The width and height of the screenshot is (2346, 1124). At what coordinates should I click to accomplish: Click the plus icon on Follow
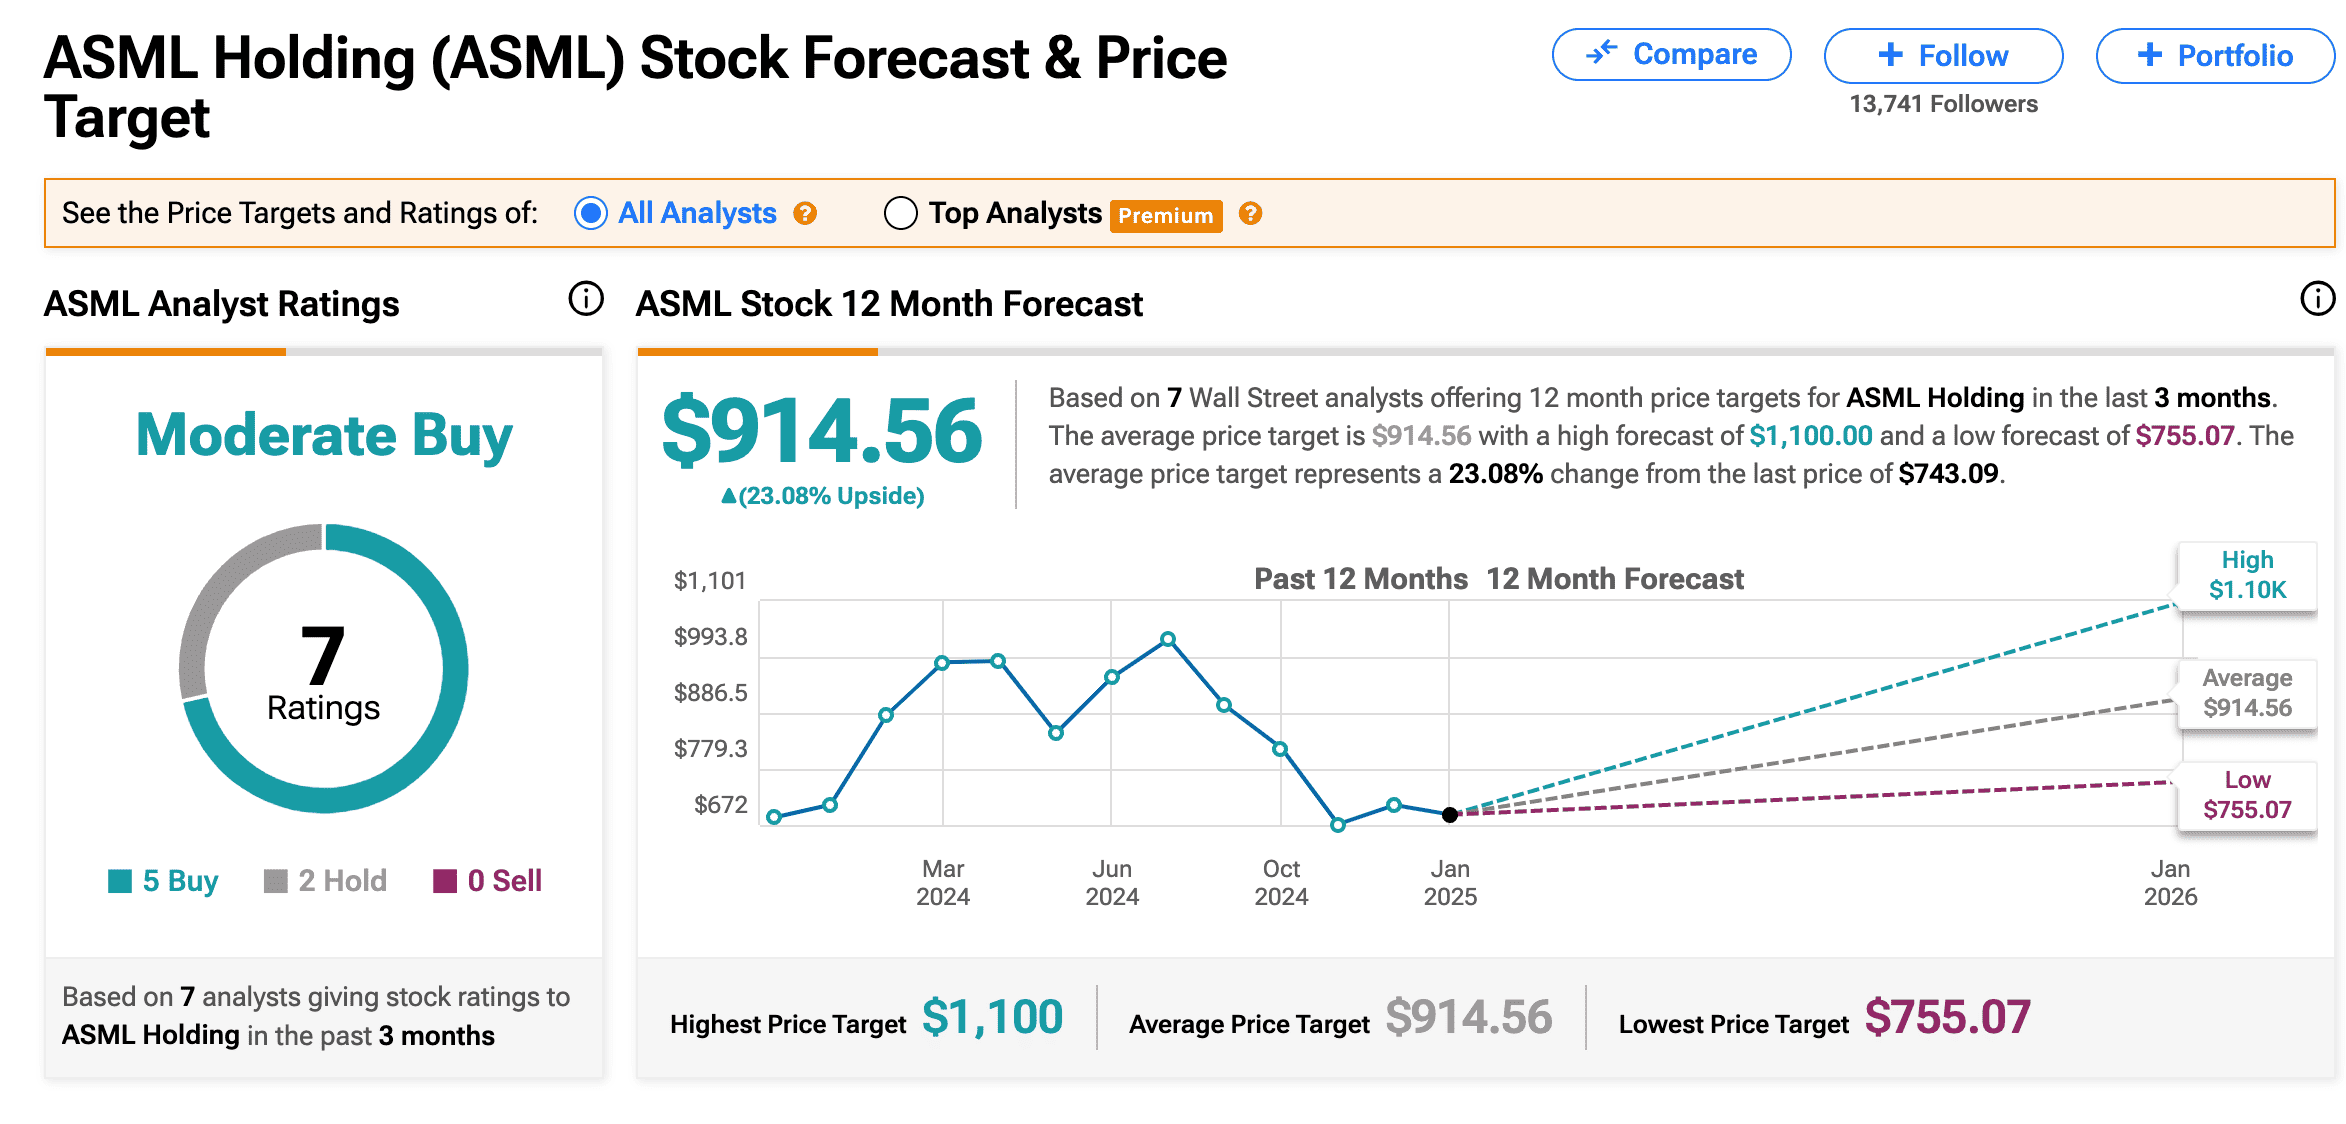click(1890, 55)
